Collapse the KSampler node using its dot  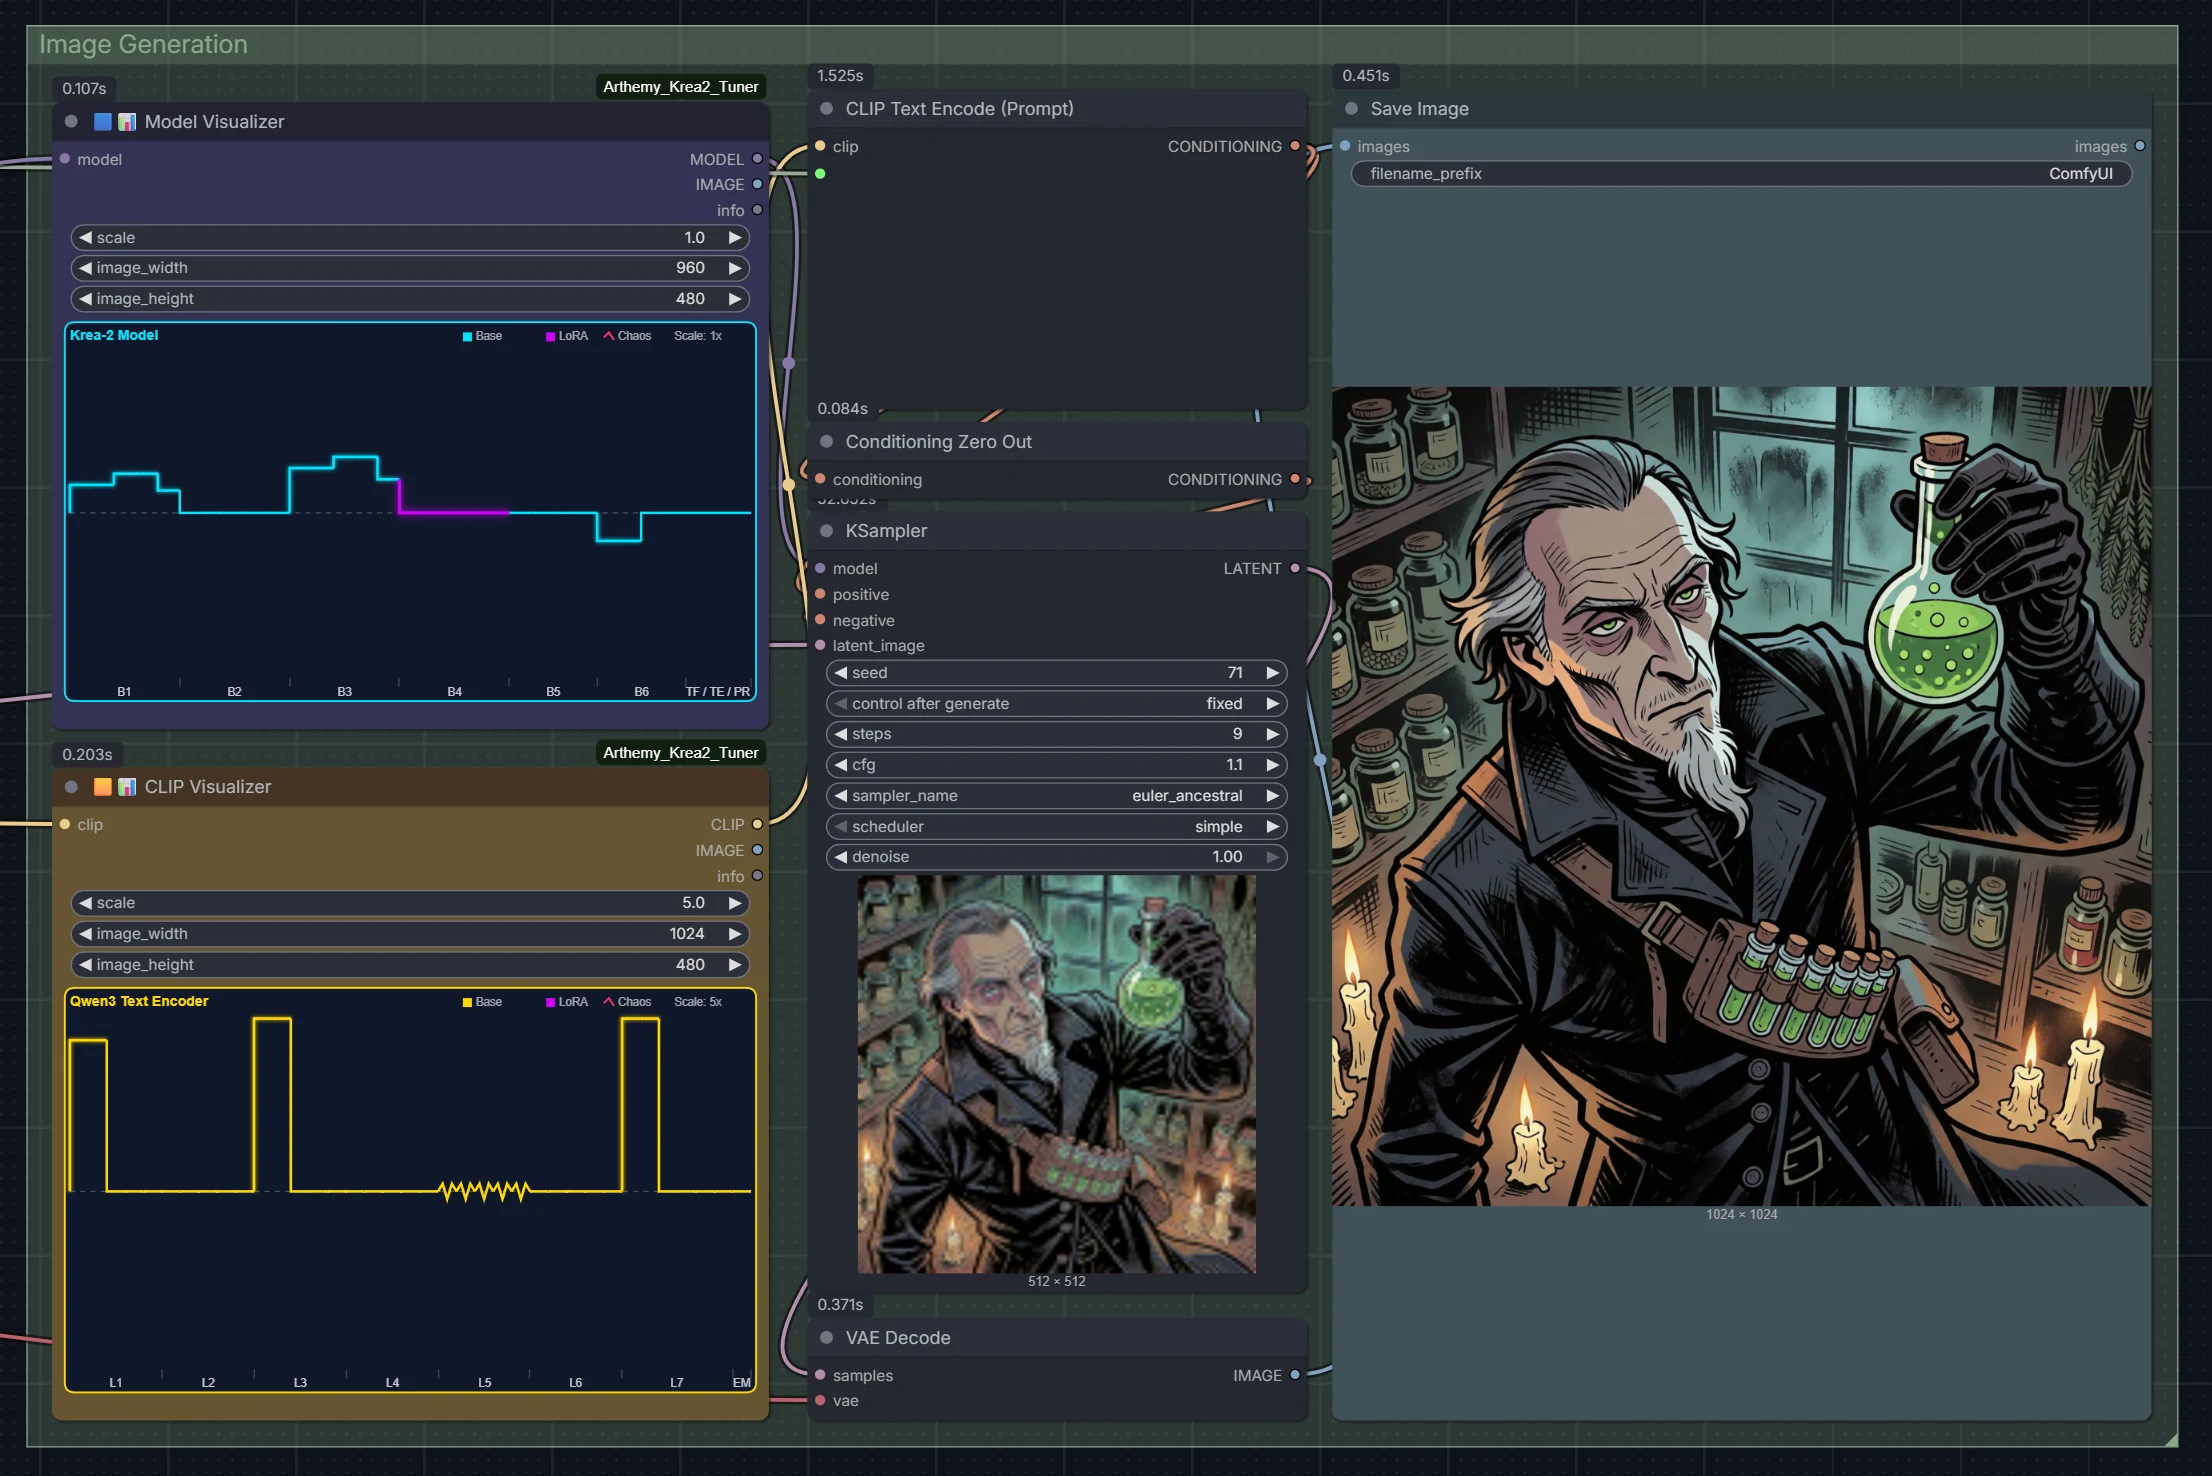coord(827,531)
